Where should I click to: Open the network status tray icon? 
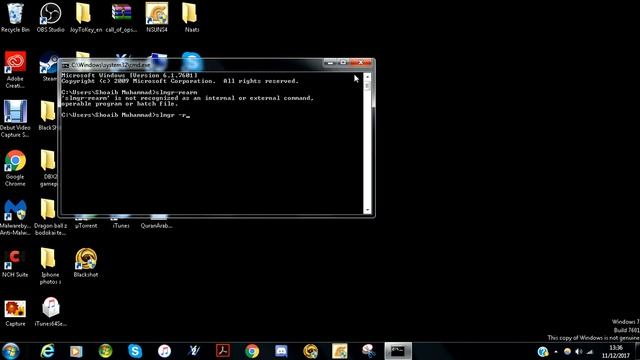tap(590, 351)
